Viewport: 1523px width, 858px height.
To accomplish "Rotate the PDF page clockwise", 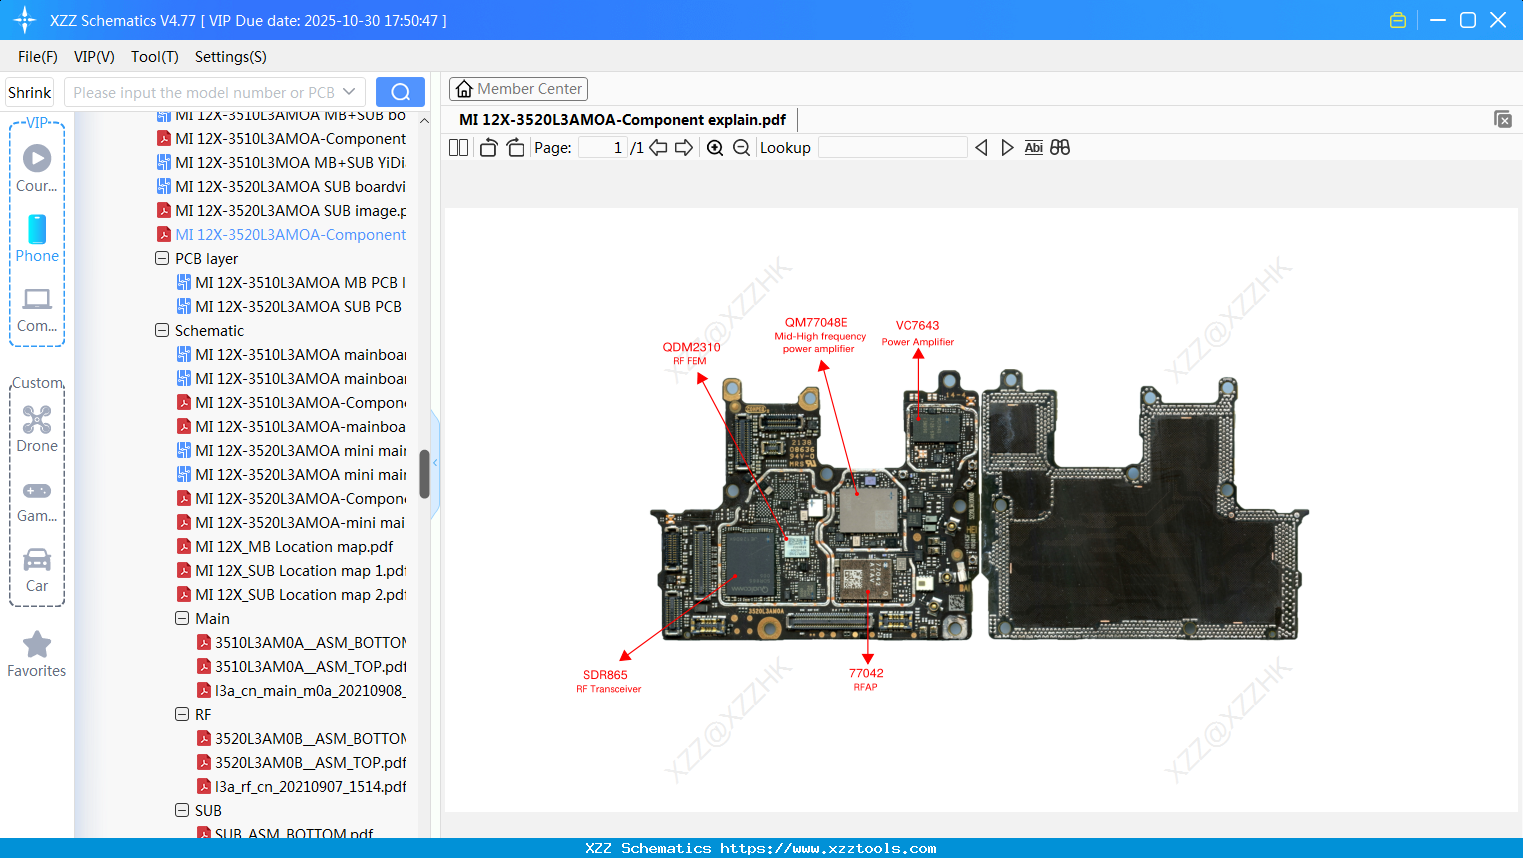I will 514,147.
